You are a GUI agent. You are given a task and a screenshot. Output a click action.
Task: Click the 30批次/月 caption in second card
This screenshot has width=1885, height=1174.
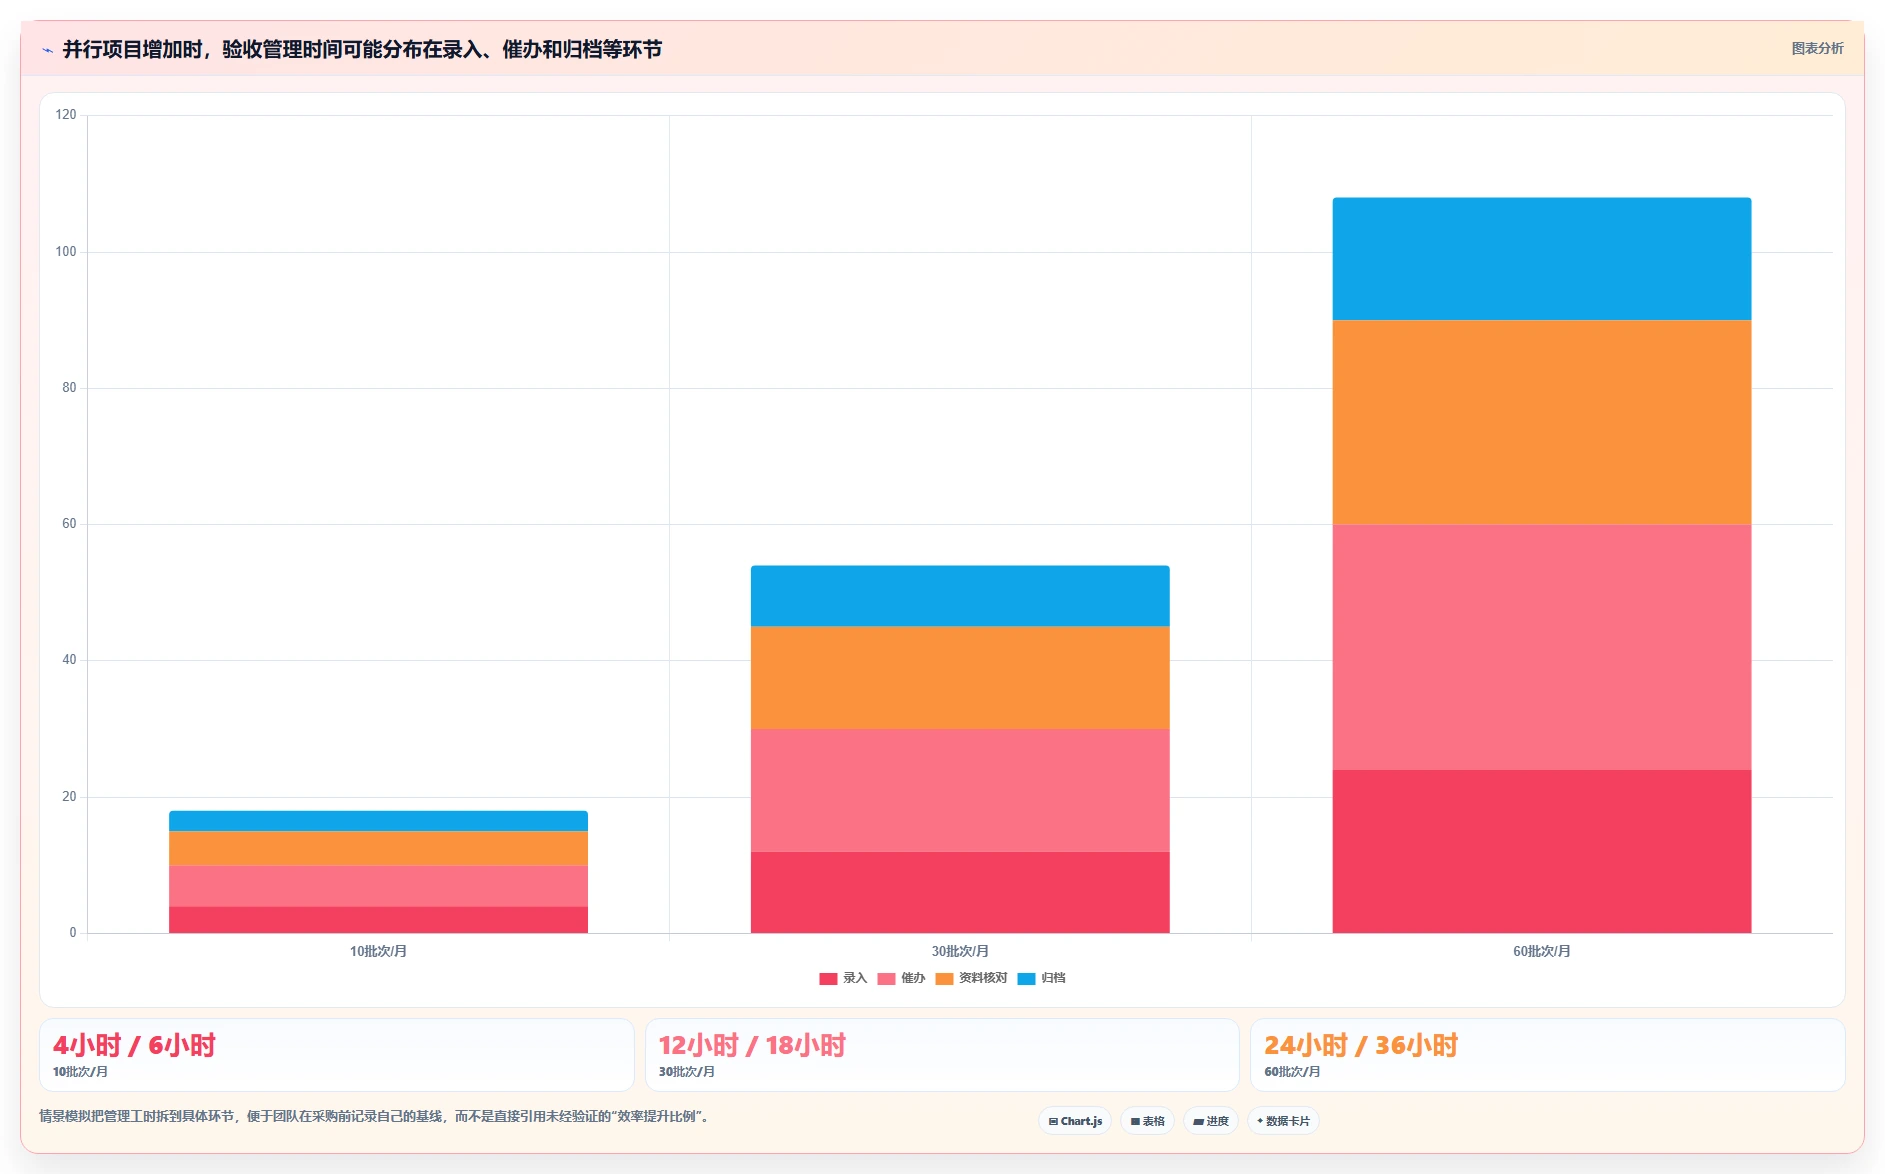coord(686,1072)
